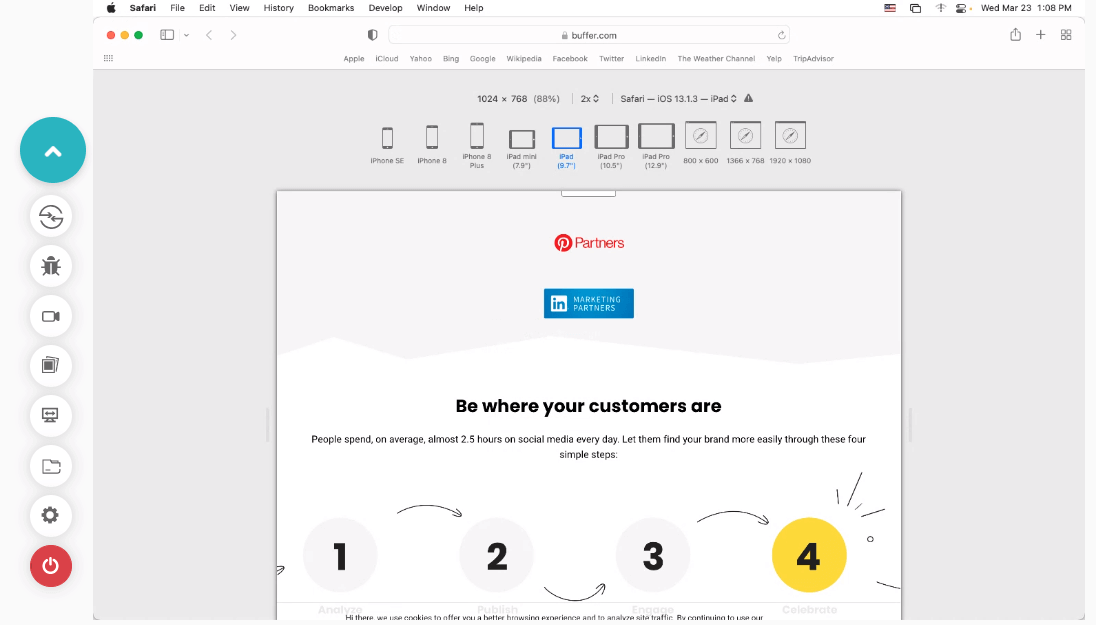The height and width of the screenshot is (625, 1096).
Task: Select 1366 x 768 viewport preset
Action: [x=745, y=143]
